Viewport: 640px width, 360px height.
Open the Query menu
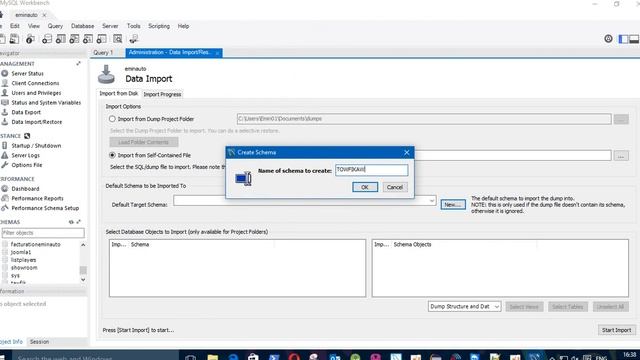[55, 26]
